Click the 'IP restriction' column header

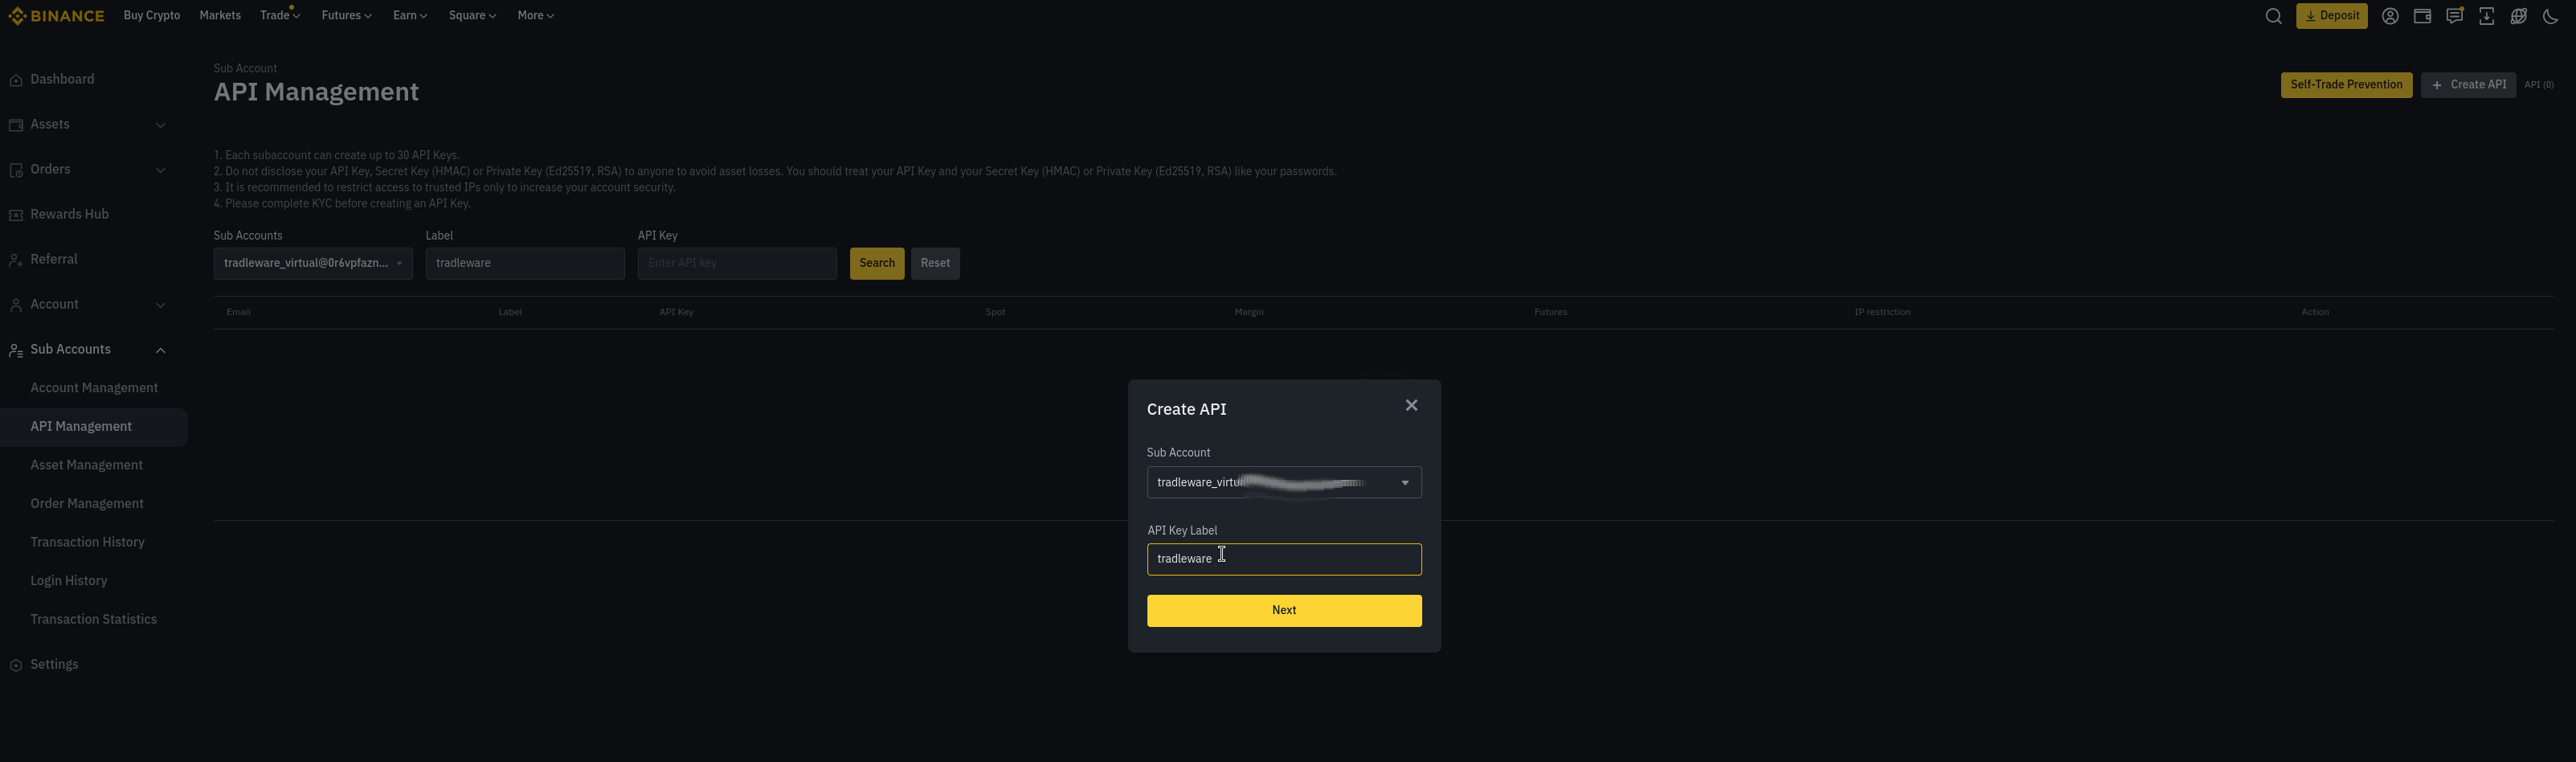point(1882,313)
